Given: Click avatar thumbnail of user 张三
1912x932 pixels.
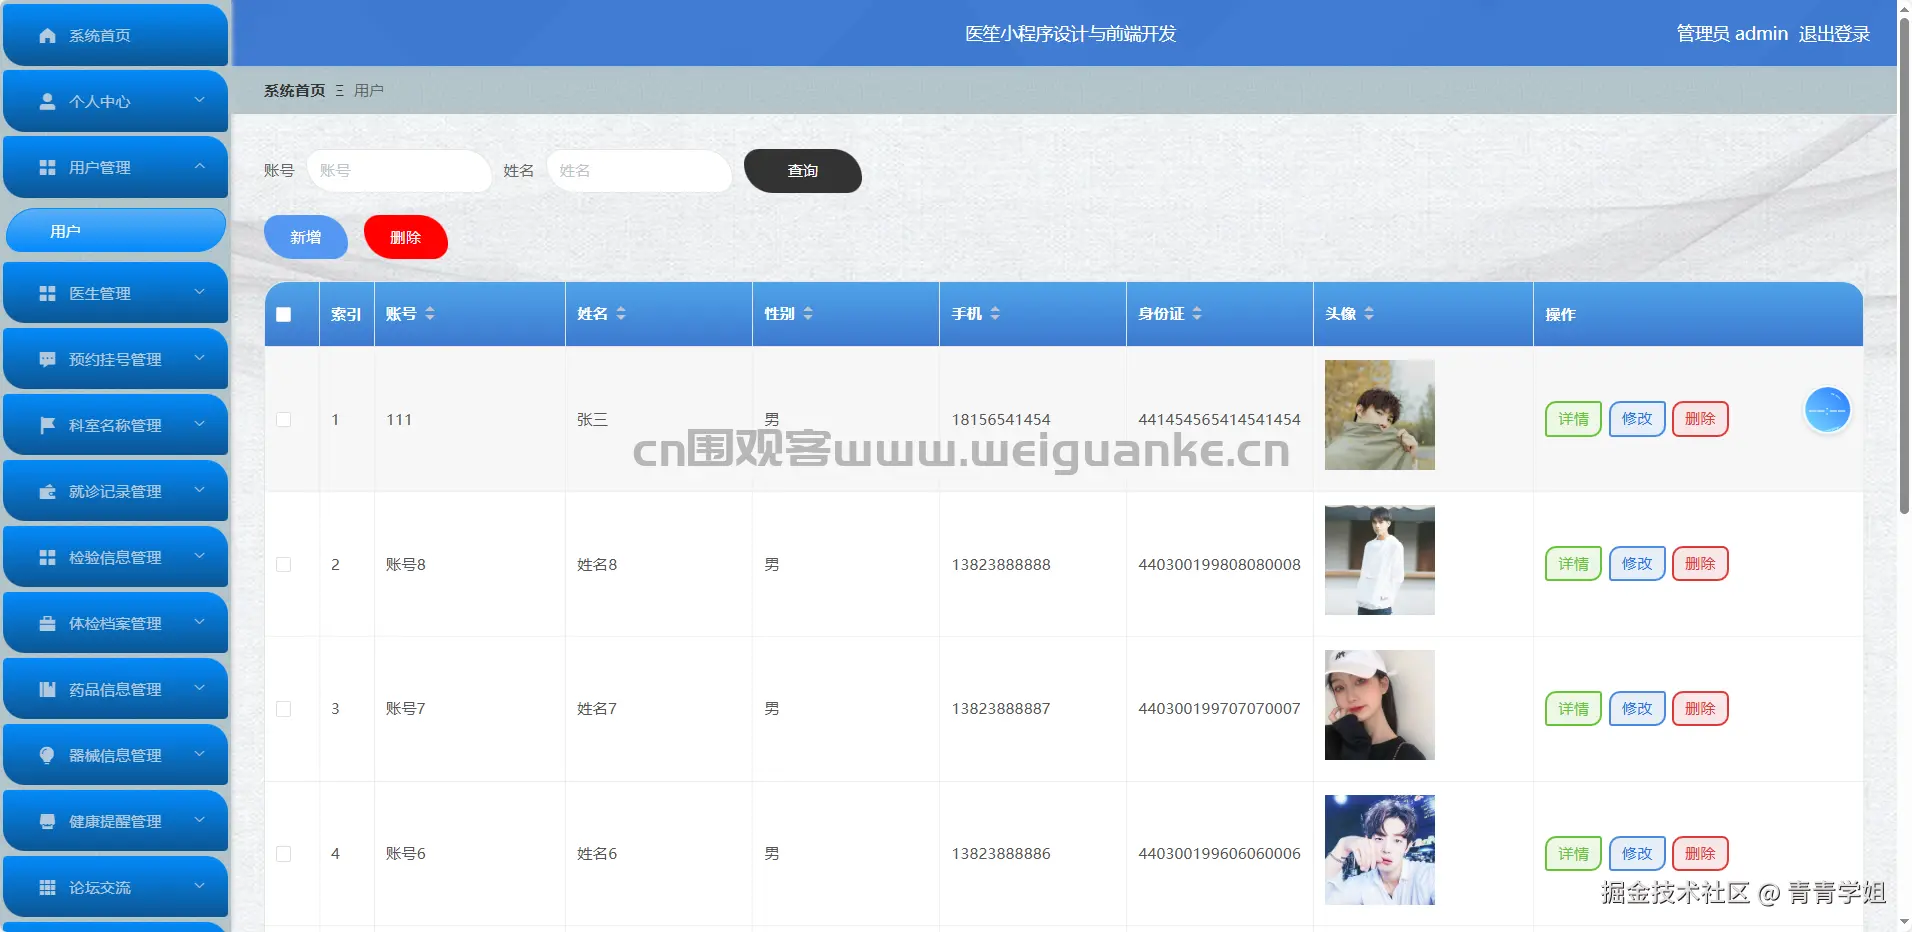Looking at the screenshot, I should pos(1380,415).
